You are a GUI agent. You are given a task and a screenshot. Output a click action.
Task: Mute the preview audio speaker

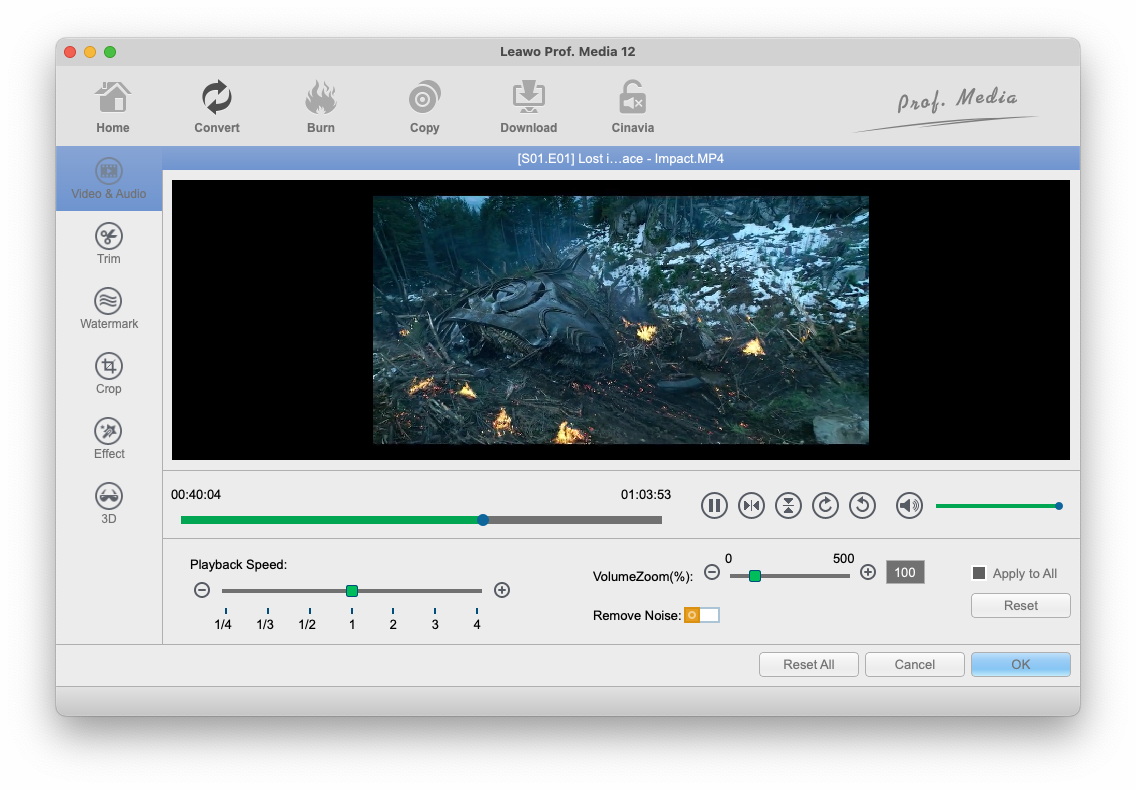click(x=908, y=506)
